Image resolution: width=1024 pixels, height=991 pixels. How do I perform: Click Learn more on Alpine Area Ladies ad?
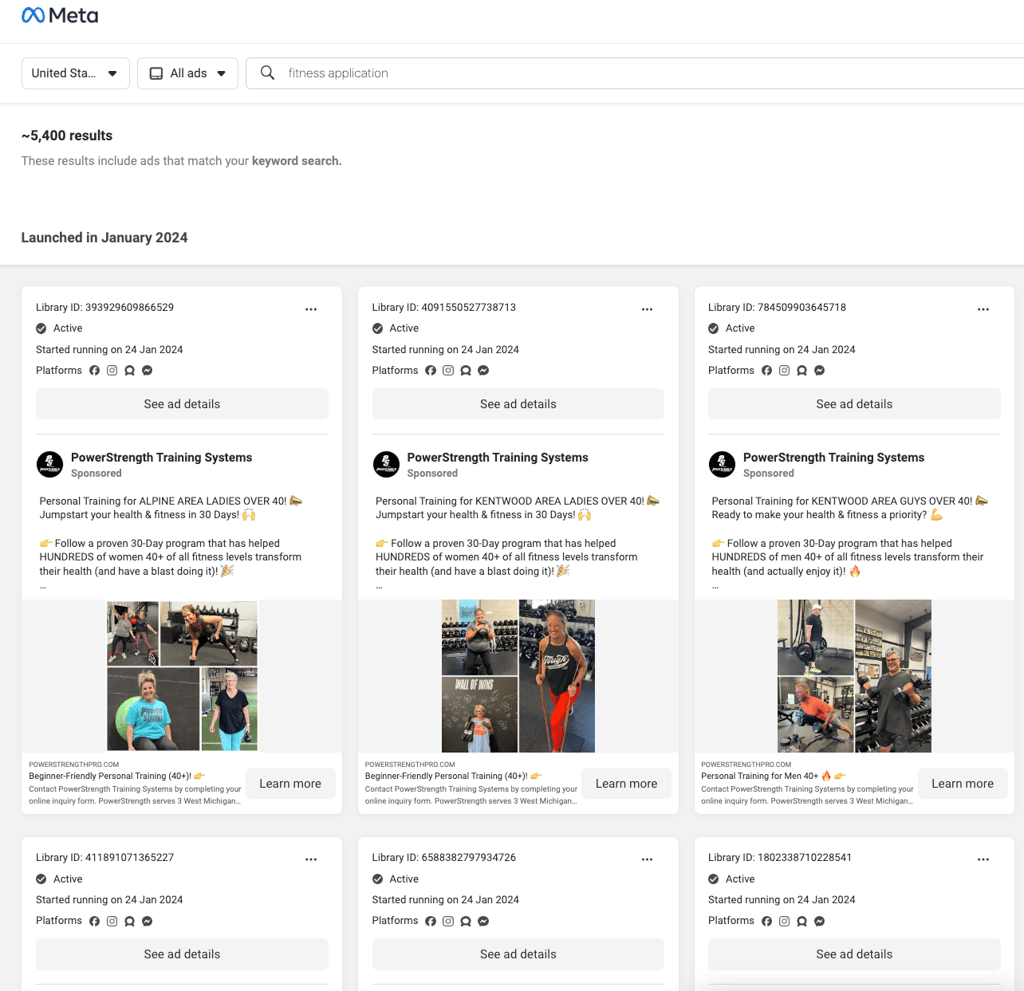[291, 783]
